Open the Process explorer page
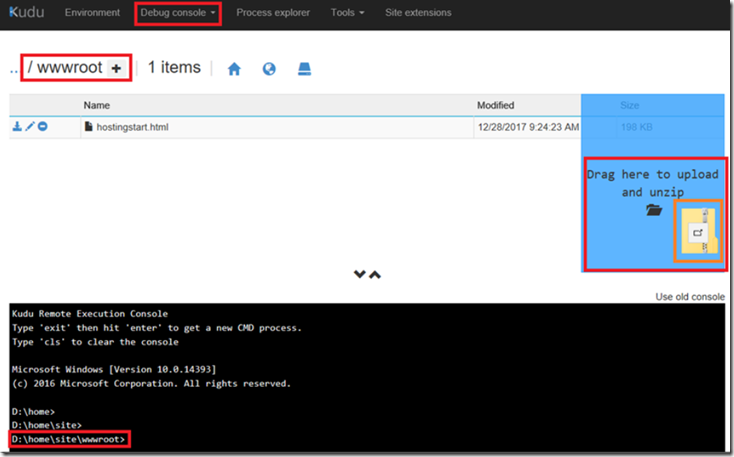Image resolution: width=734 pixels, height=457 pixels. coord(273,13)
